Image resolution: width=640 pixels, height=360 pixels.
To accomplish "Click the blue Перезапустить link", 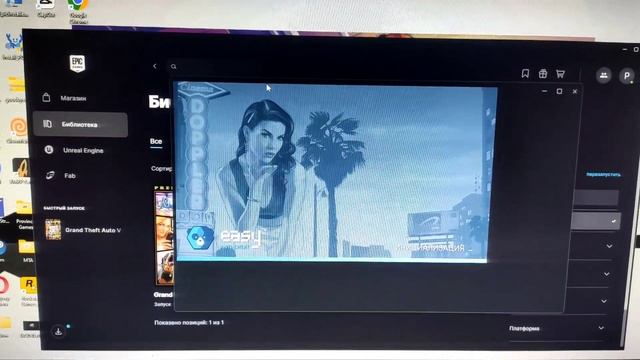I will [603, 175].
